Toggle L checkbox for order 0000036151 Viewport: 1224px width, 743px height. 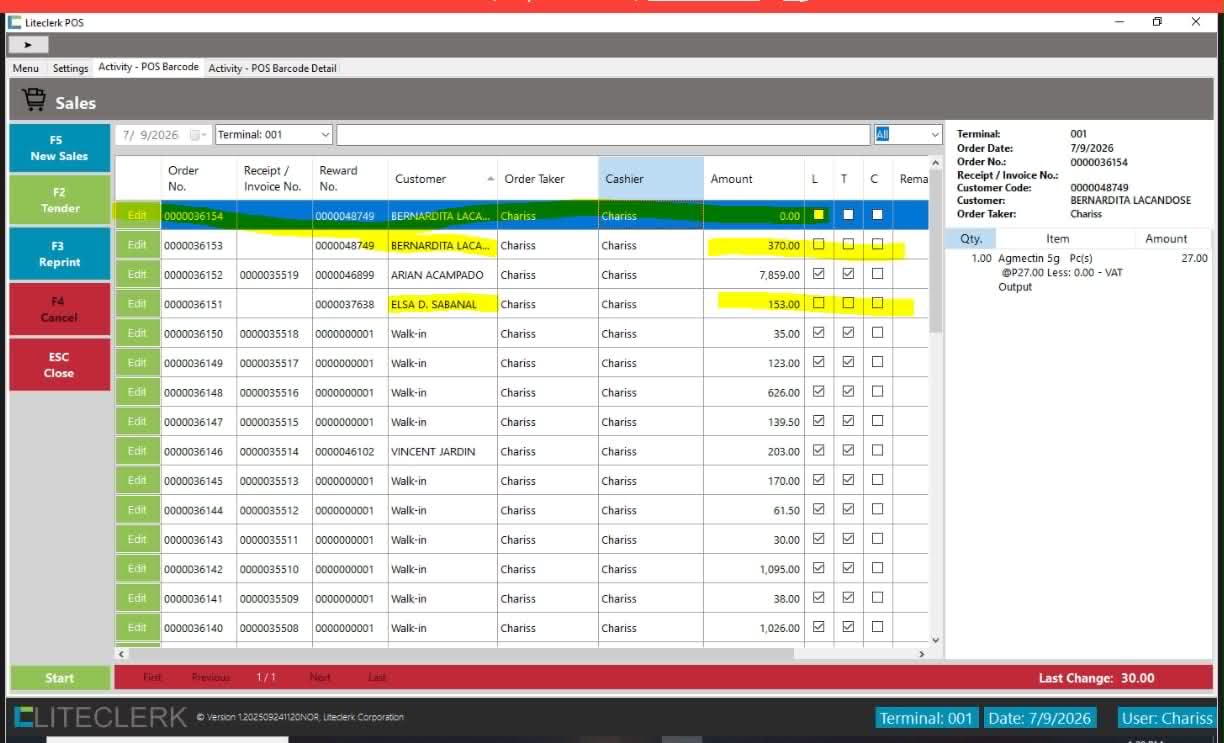(819, 303)
